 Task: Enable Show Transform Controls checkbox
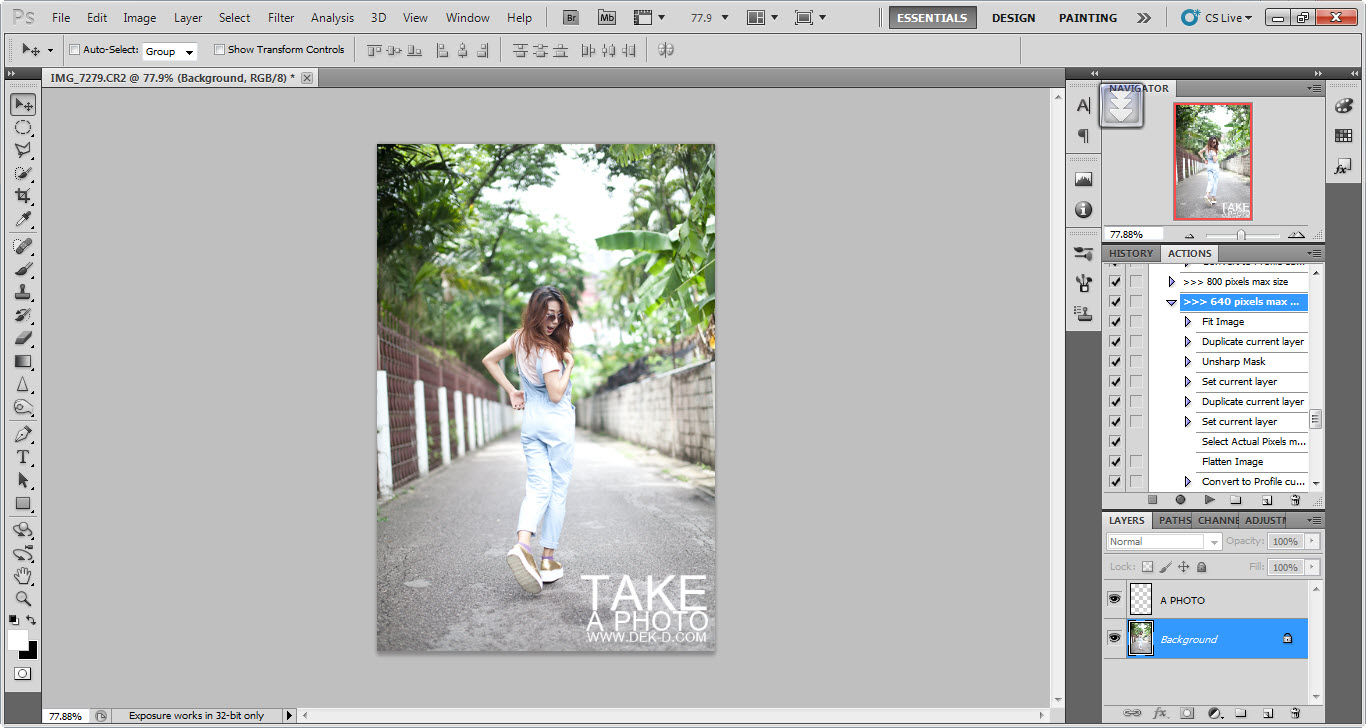click(220, 50)
